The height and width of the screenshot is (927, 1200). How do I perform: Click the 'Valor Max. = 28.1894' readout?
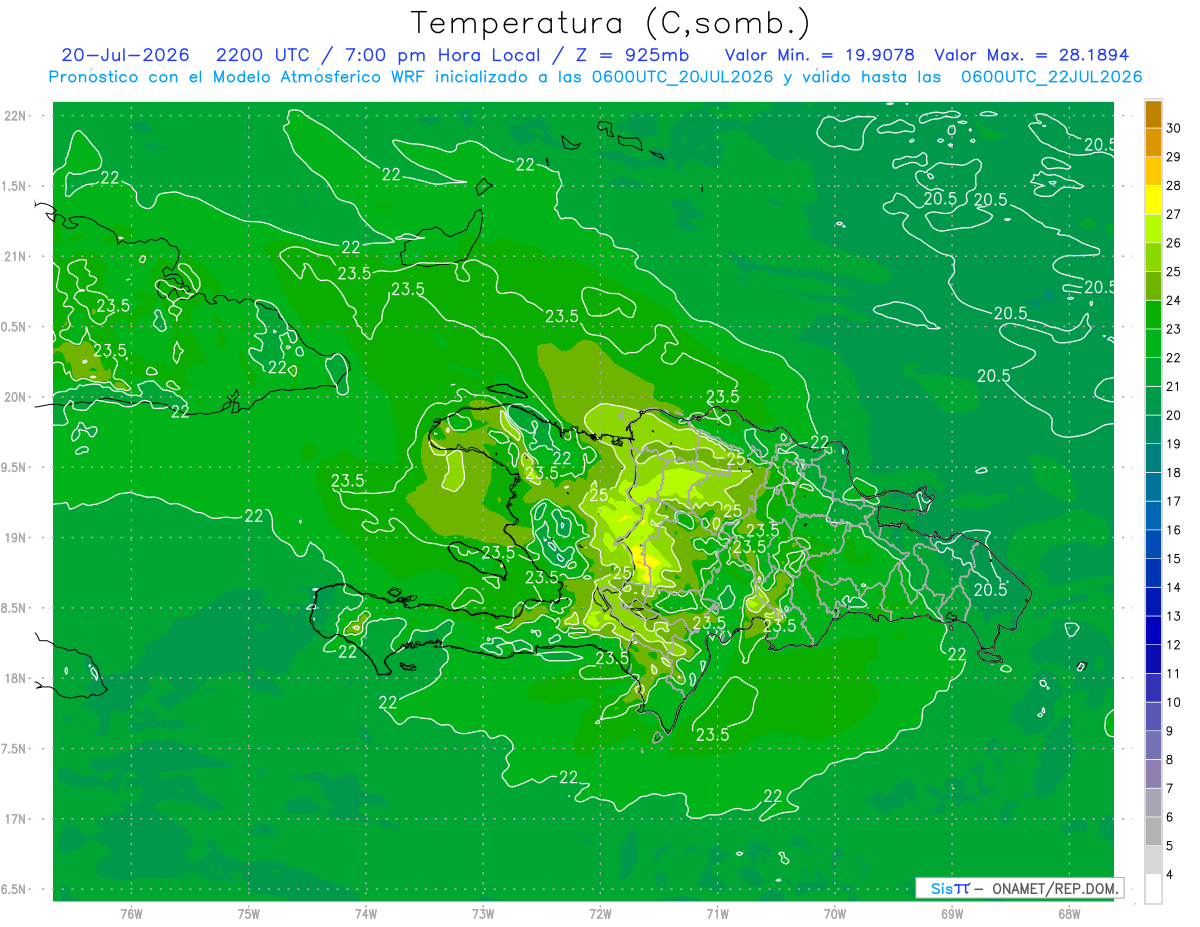click(1031, 55)
